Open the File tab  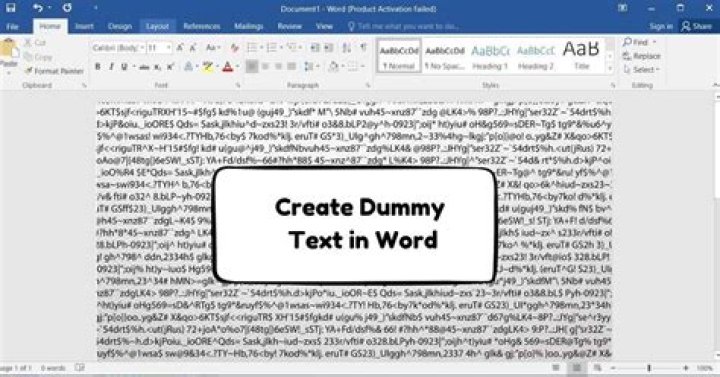coord(12,27)
